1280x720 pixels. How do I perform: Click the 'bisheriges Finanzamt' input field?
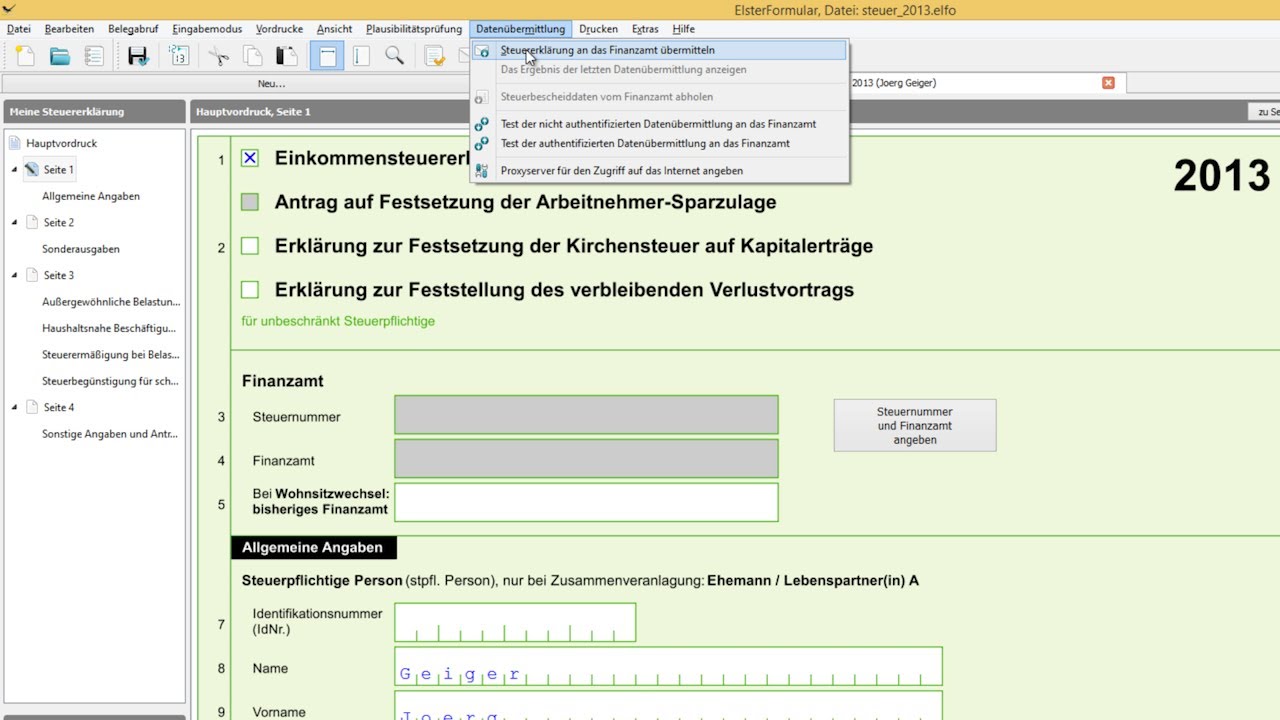[586, 502]
